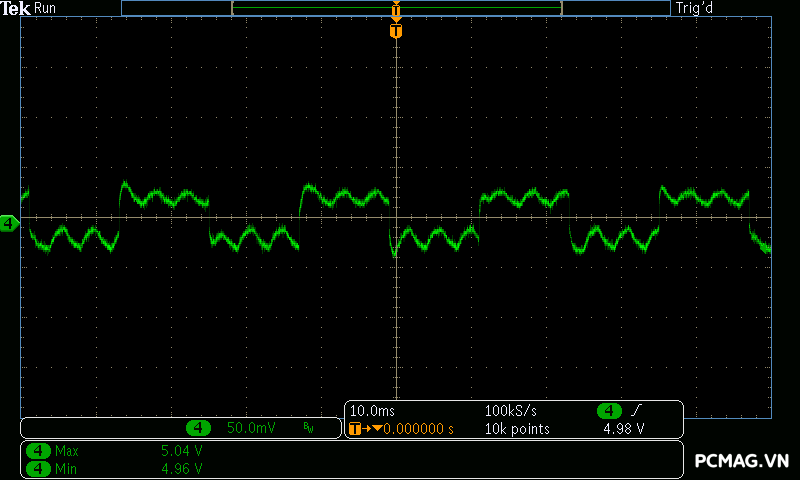Click the 10k points record length
The height and width of the screenshot is (480, 800).
(516, 429)
